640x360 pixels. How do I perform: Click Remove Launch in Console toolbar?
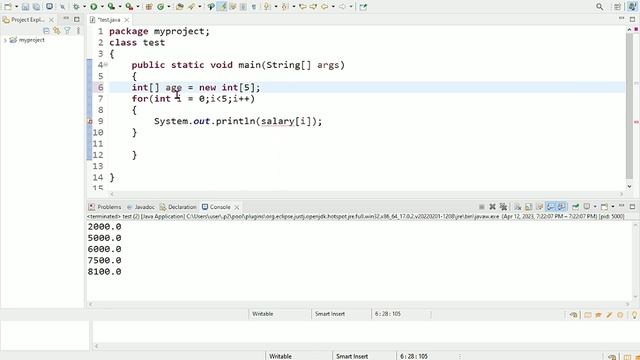pyautogui.click(x=492, y=207)
